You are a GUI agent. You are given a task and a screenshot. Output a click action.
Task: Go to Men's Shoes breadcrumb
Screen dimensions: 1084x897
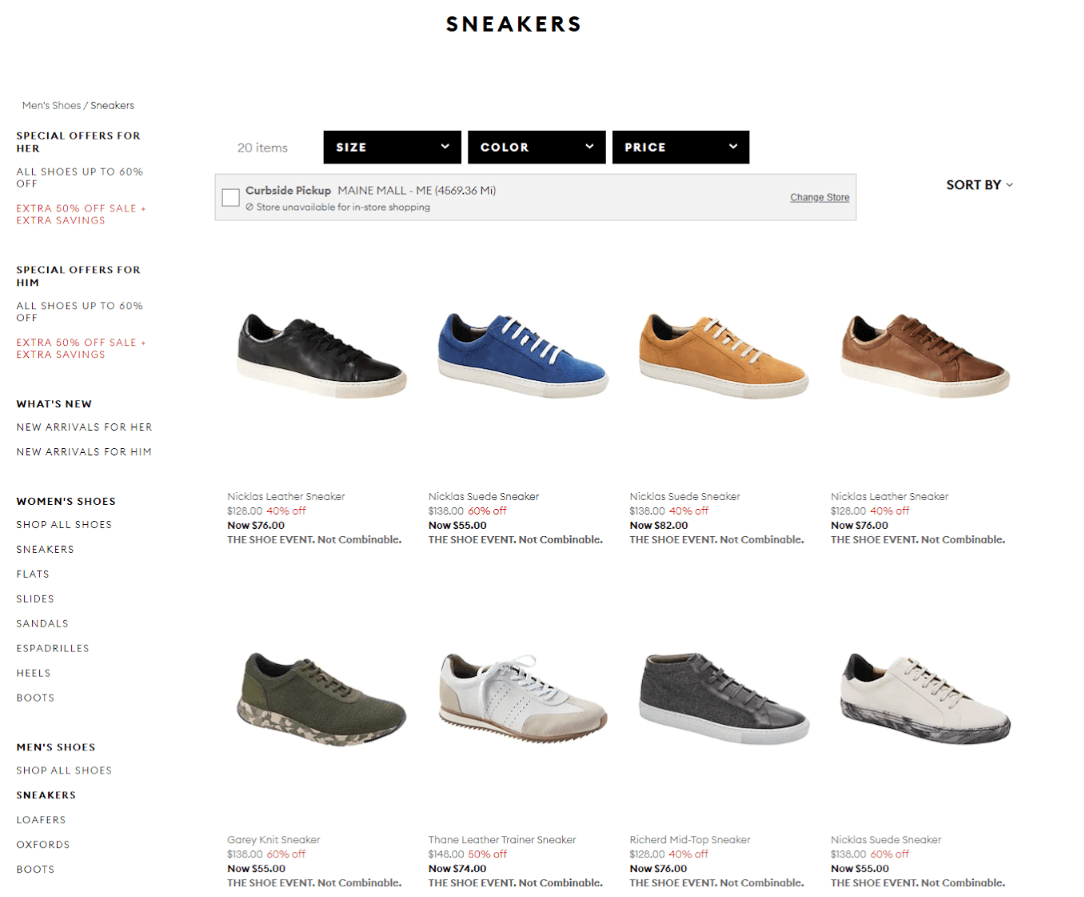(x=51, y=106)
